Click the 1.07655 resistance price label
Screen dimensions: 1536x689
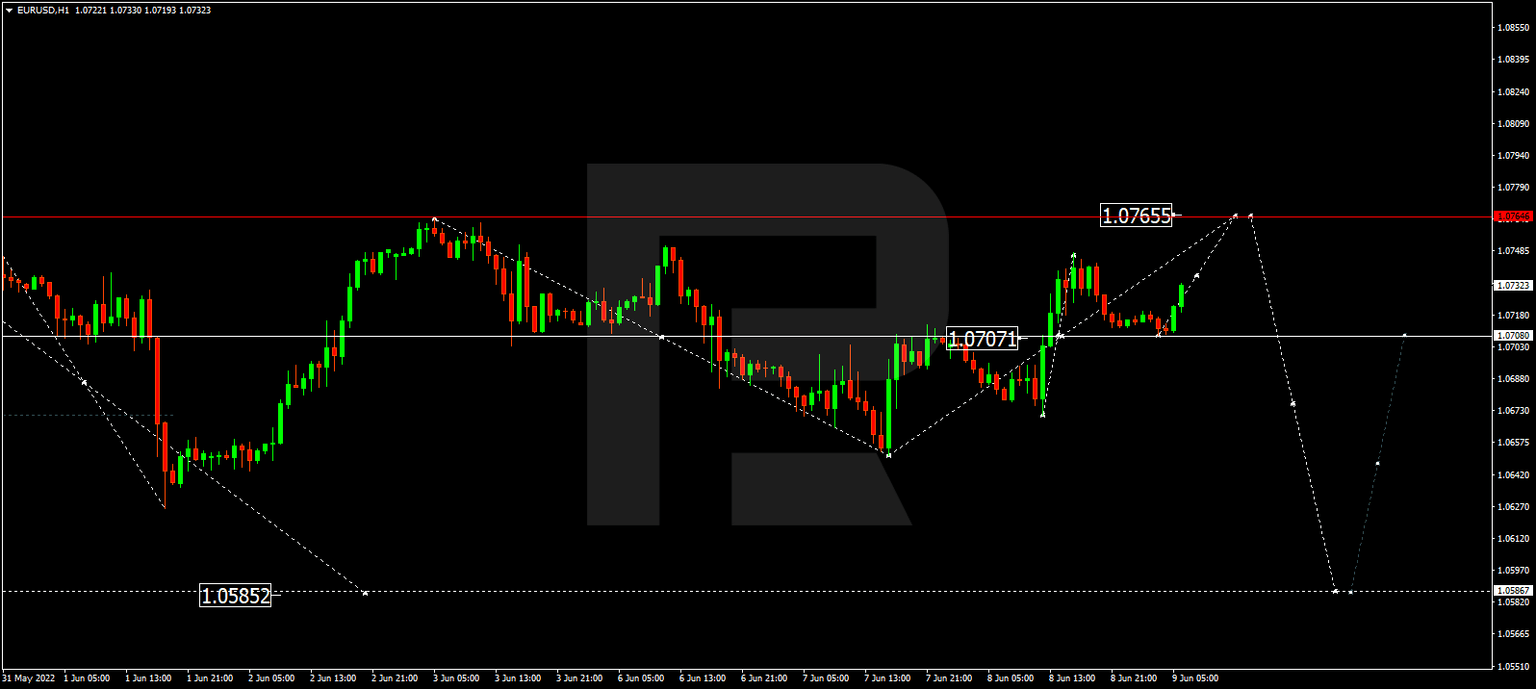click(x=1136, y=214)
